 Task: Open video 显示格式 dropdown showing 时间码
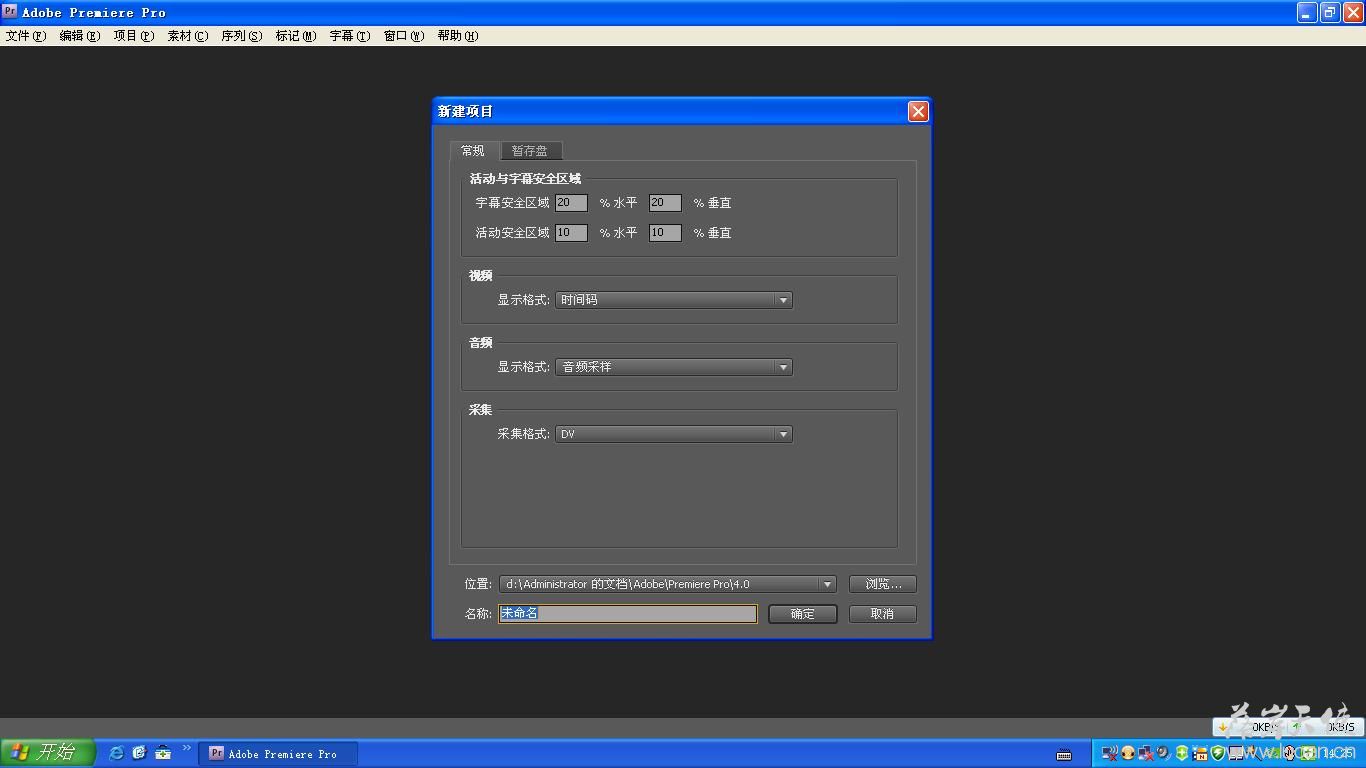(x=674, y=300)
